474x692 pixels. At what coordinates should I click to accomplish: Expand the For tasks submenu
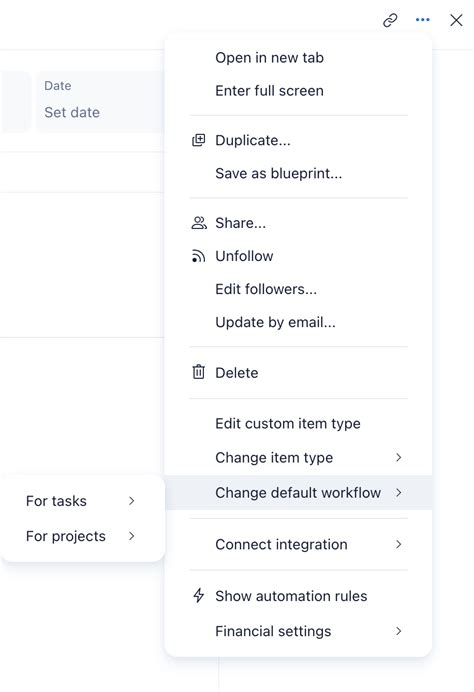click(x=82, y=501)
